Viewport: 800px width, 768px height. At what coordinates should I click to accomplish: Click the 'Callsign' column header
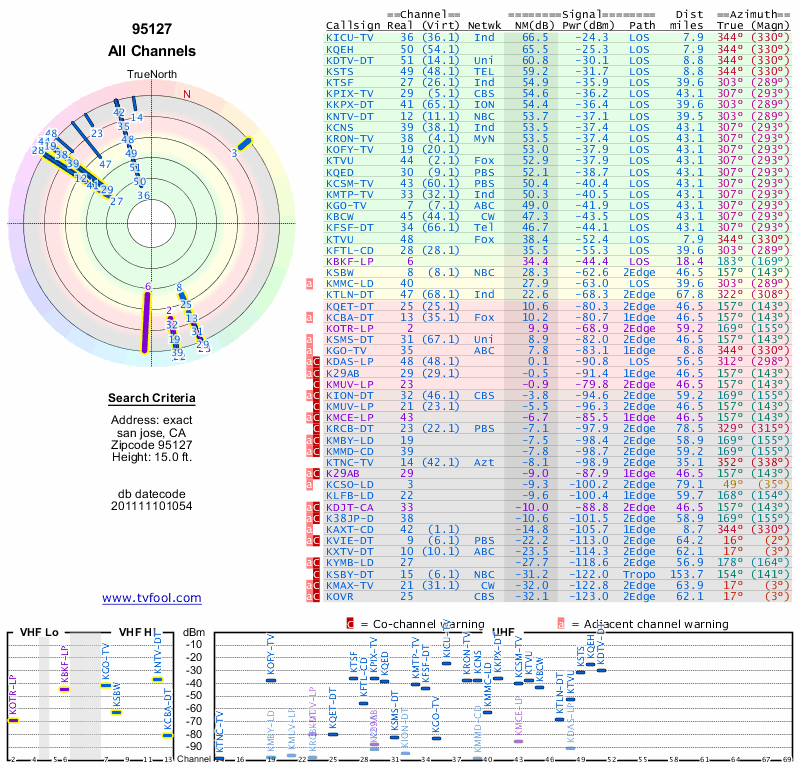tap(353, 26)
